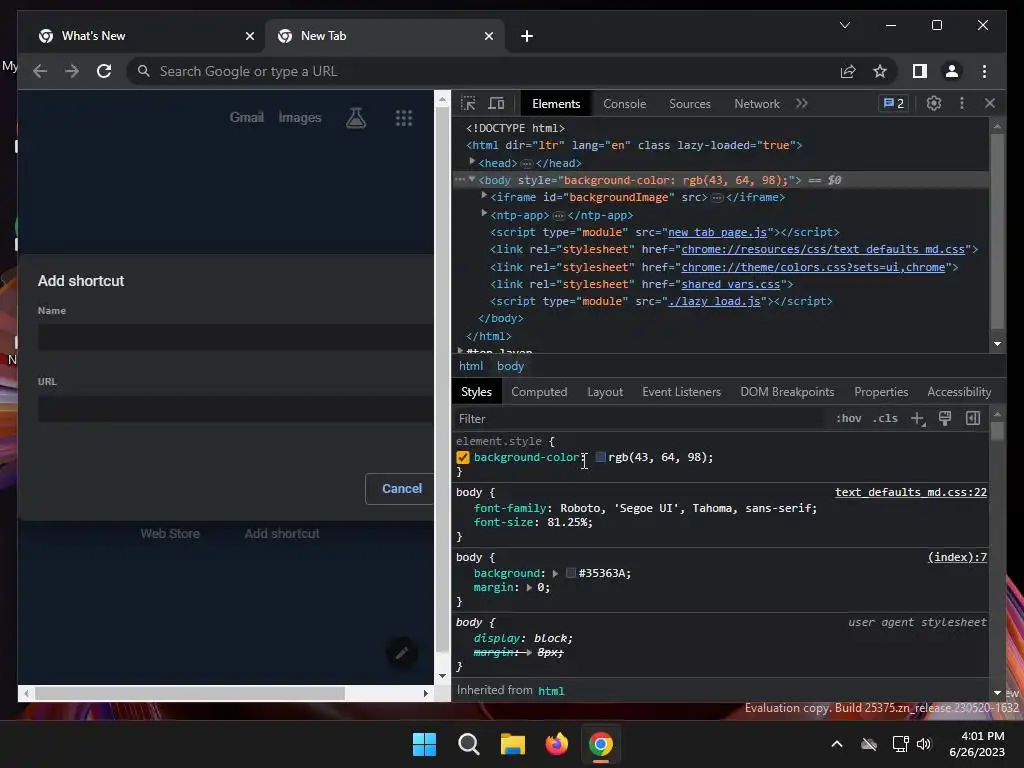
Task: Open the rgb(43, 64, 98) color swatch
Action: (601, 457)
